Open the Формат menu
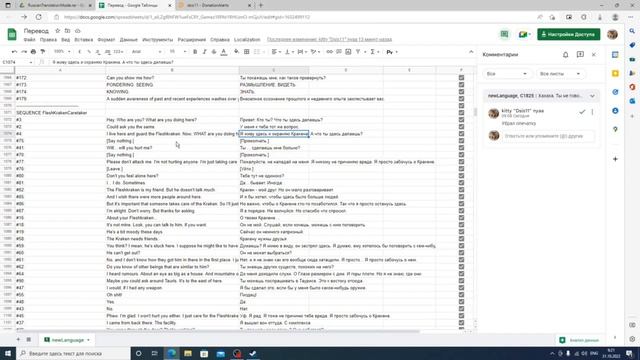 (106, 40)
